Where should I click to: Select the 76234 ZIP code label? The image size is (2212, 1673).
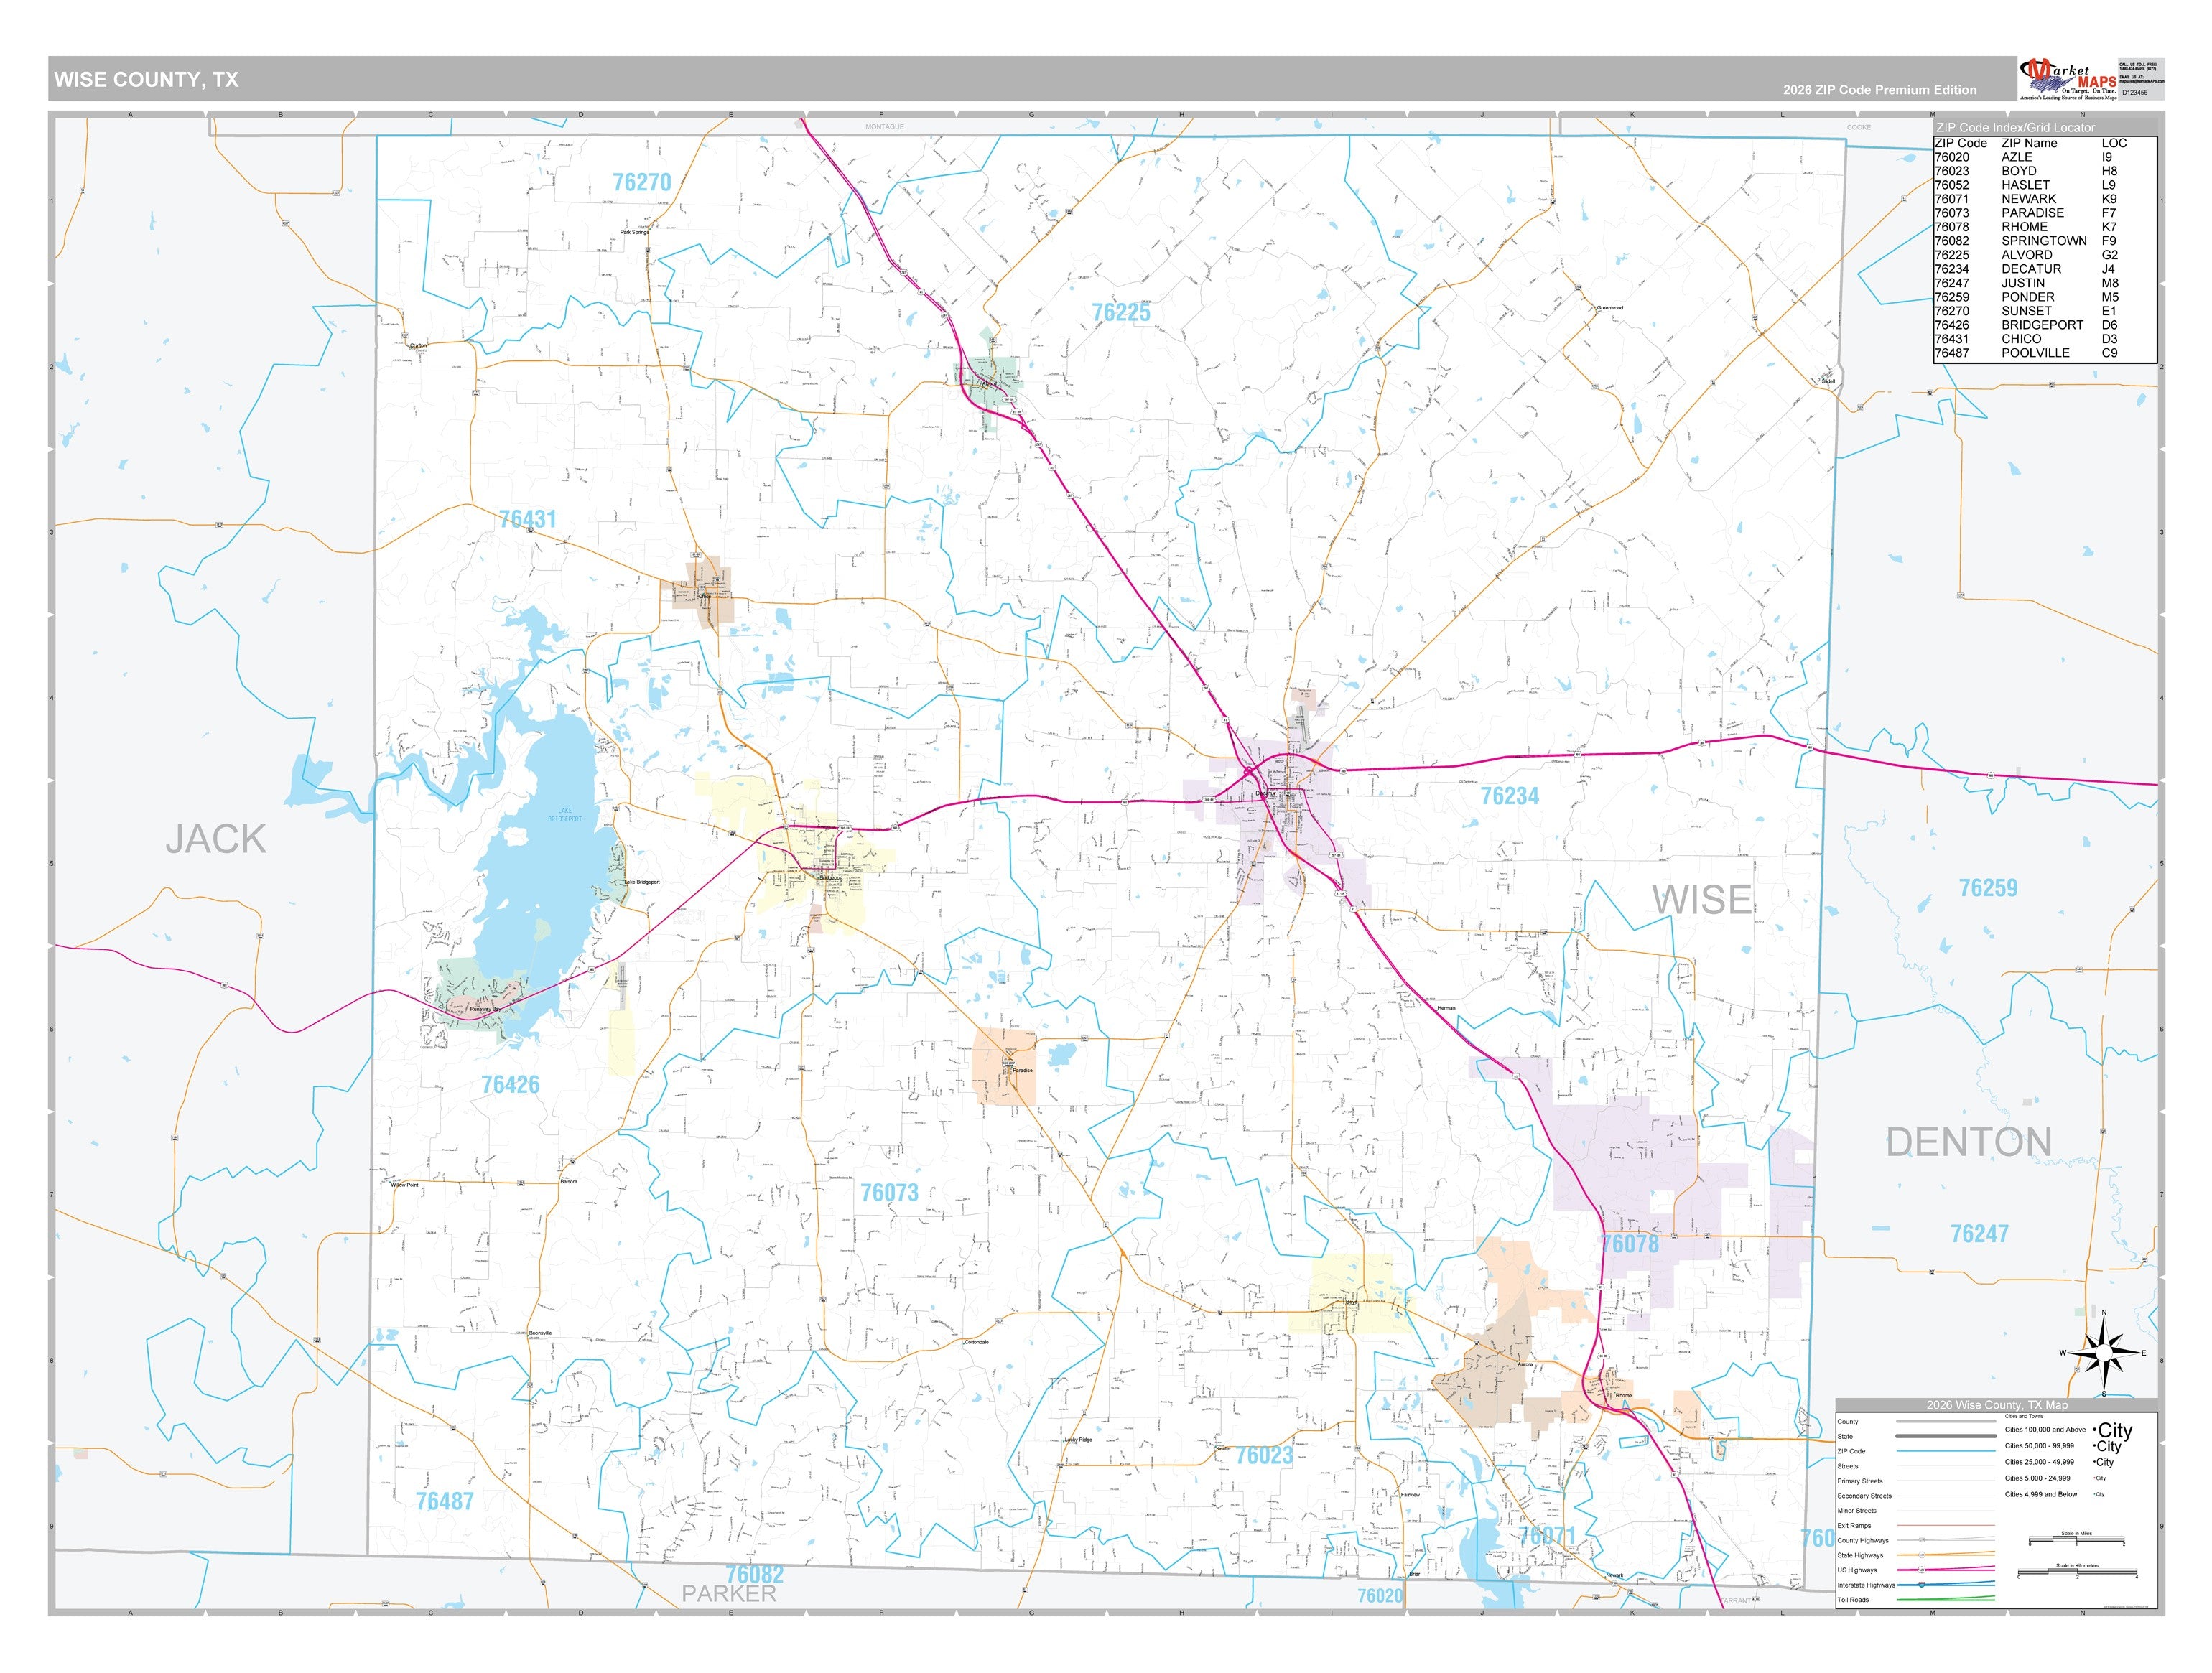(1509, 796)
